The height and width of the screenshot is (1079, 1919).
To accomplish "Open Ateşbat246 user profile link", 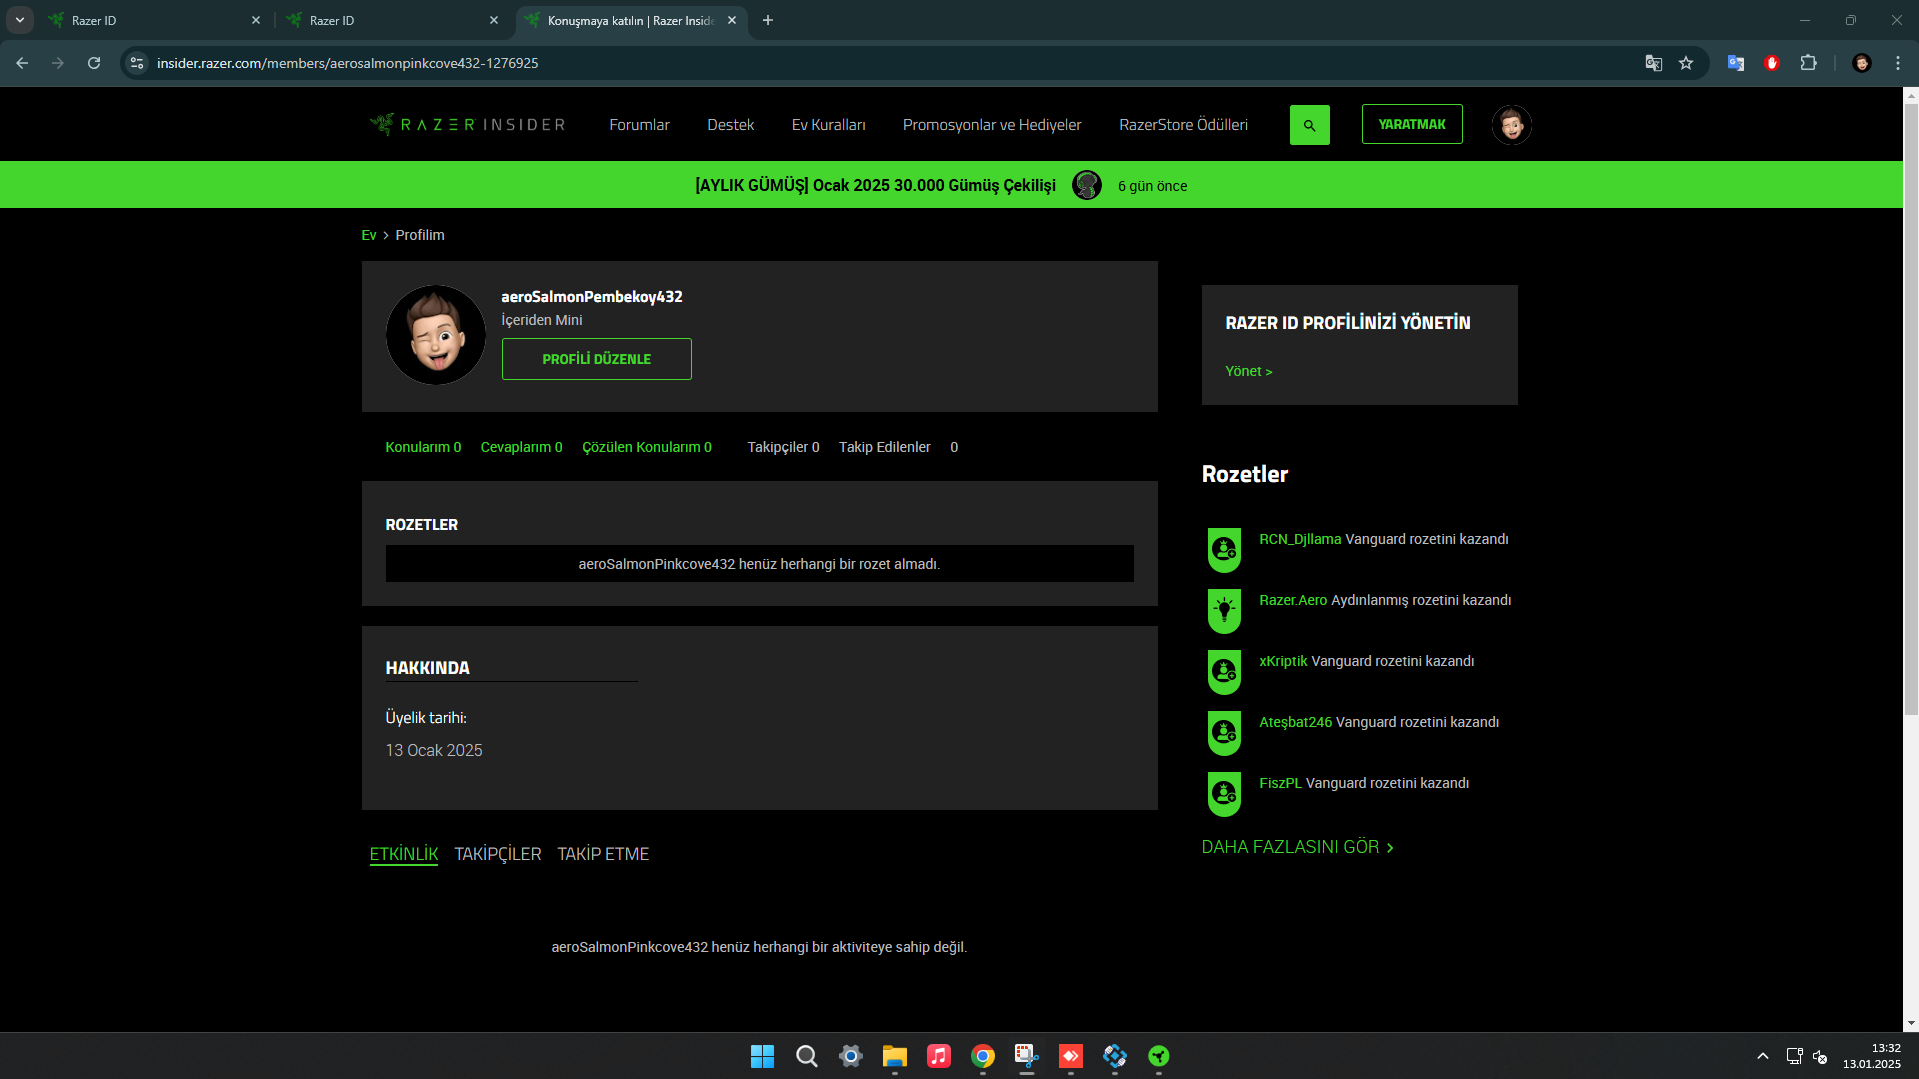I will 1295,722.
